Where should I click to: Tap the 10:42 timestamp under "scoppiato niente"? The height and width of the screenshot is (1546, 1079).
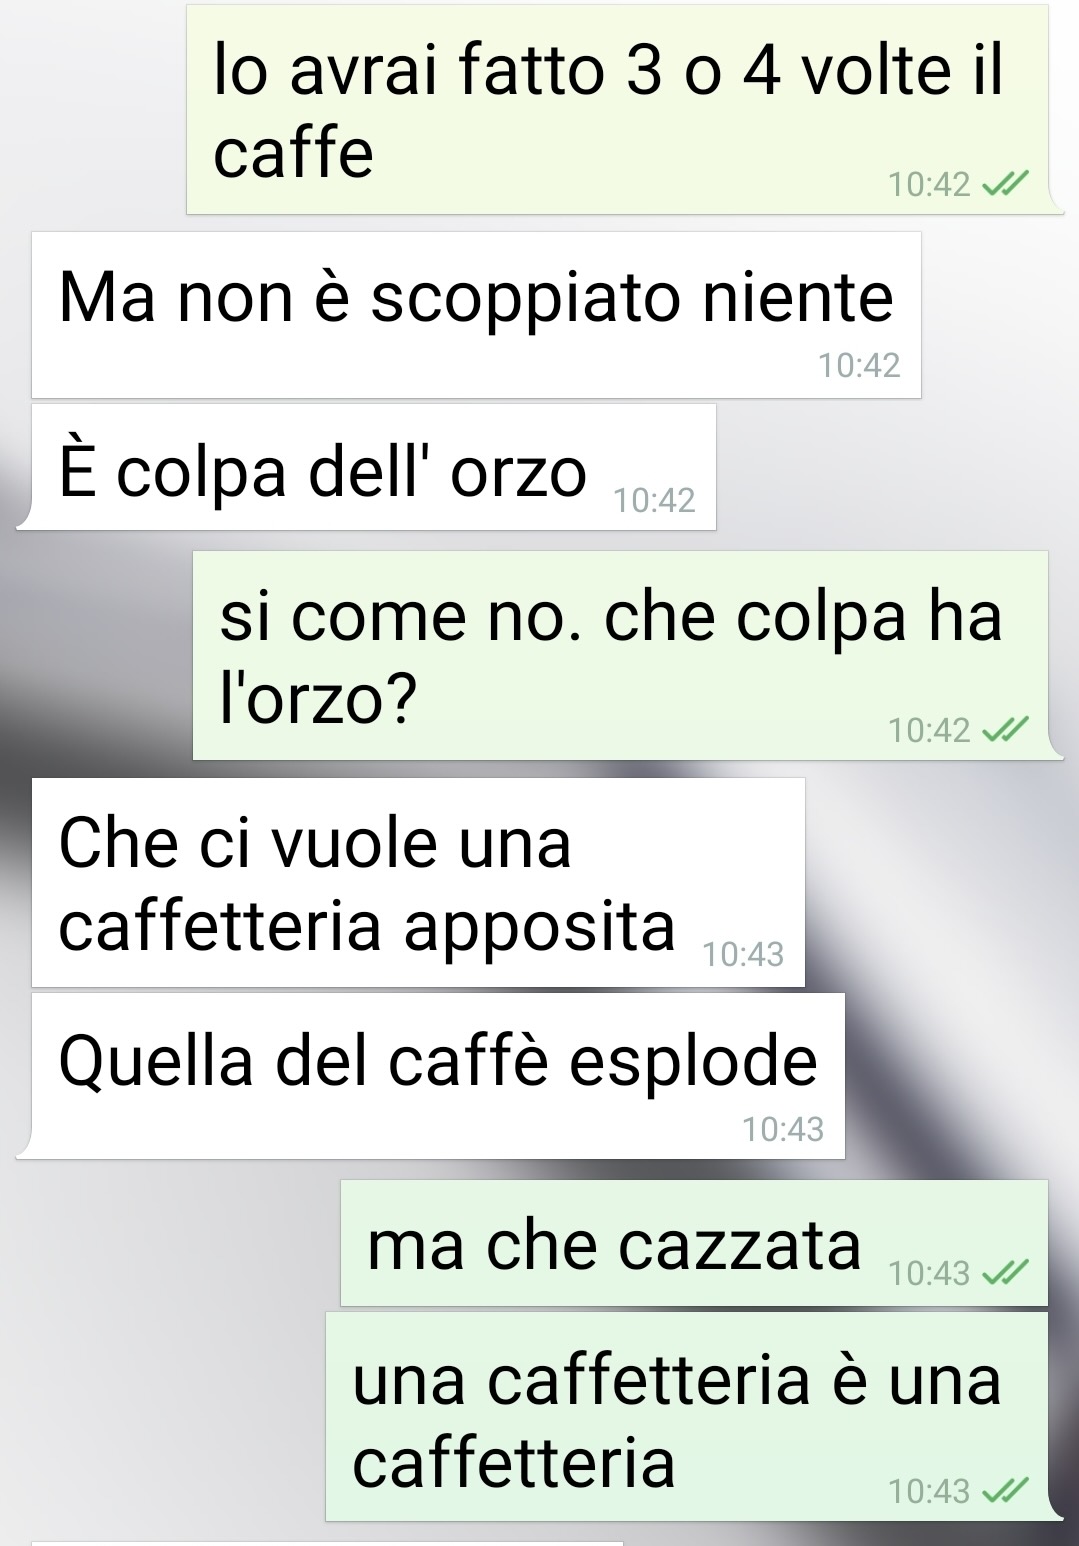[859, 365]
